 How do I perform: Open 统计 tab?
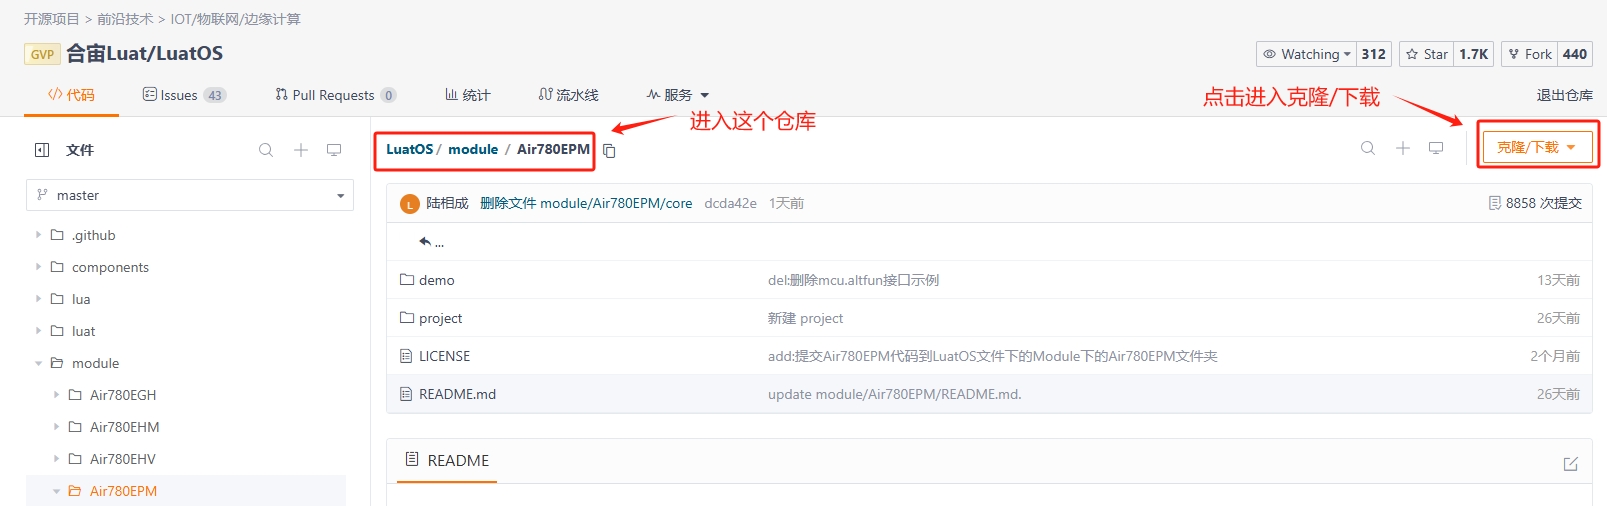point(467,95)
